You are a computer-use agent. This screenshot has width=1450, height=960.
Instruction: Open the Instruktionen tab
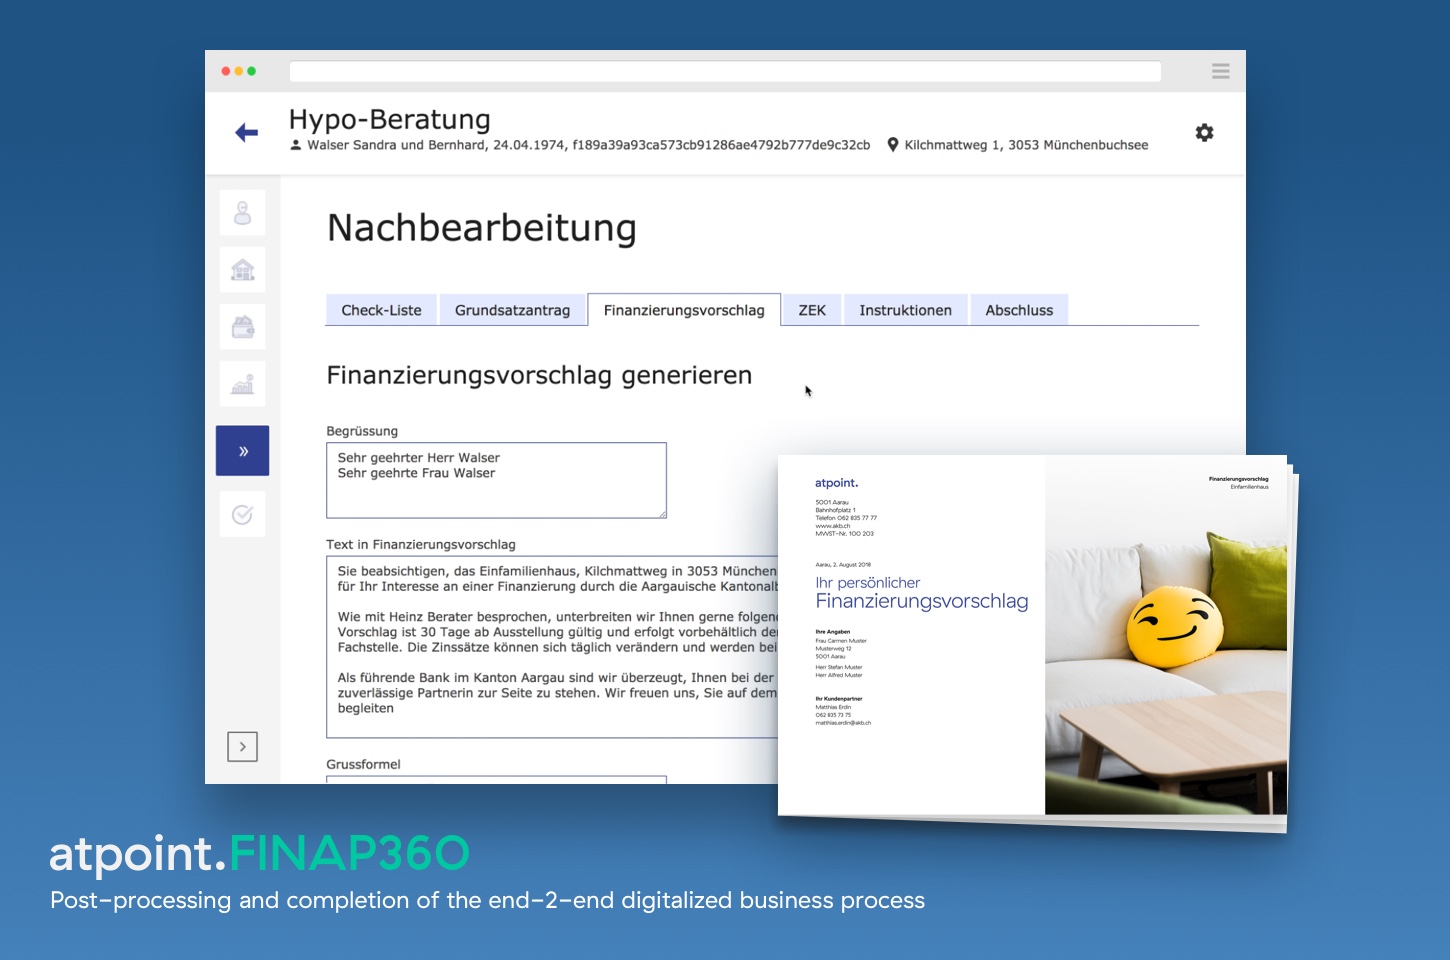(x=905, y=310)
